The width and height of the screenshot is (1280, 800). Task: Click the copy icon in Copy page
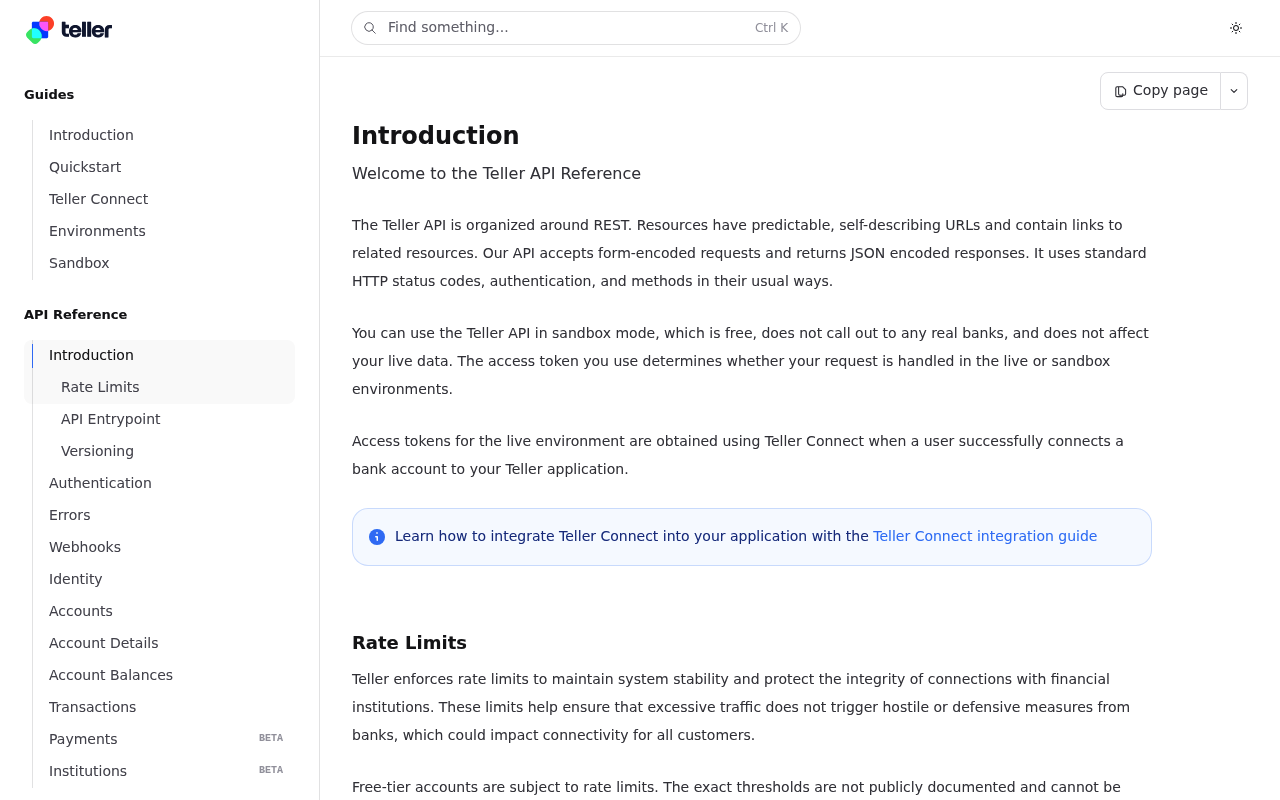(x=1120, y=91)
